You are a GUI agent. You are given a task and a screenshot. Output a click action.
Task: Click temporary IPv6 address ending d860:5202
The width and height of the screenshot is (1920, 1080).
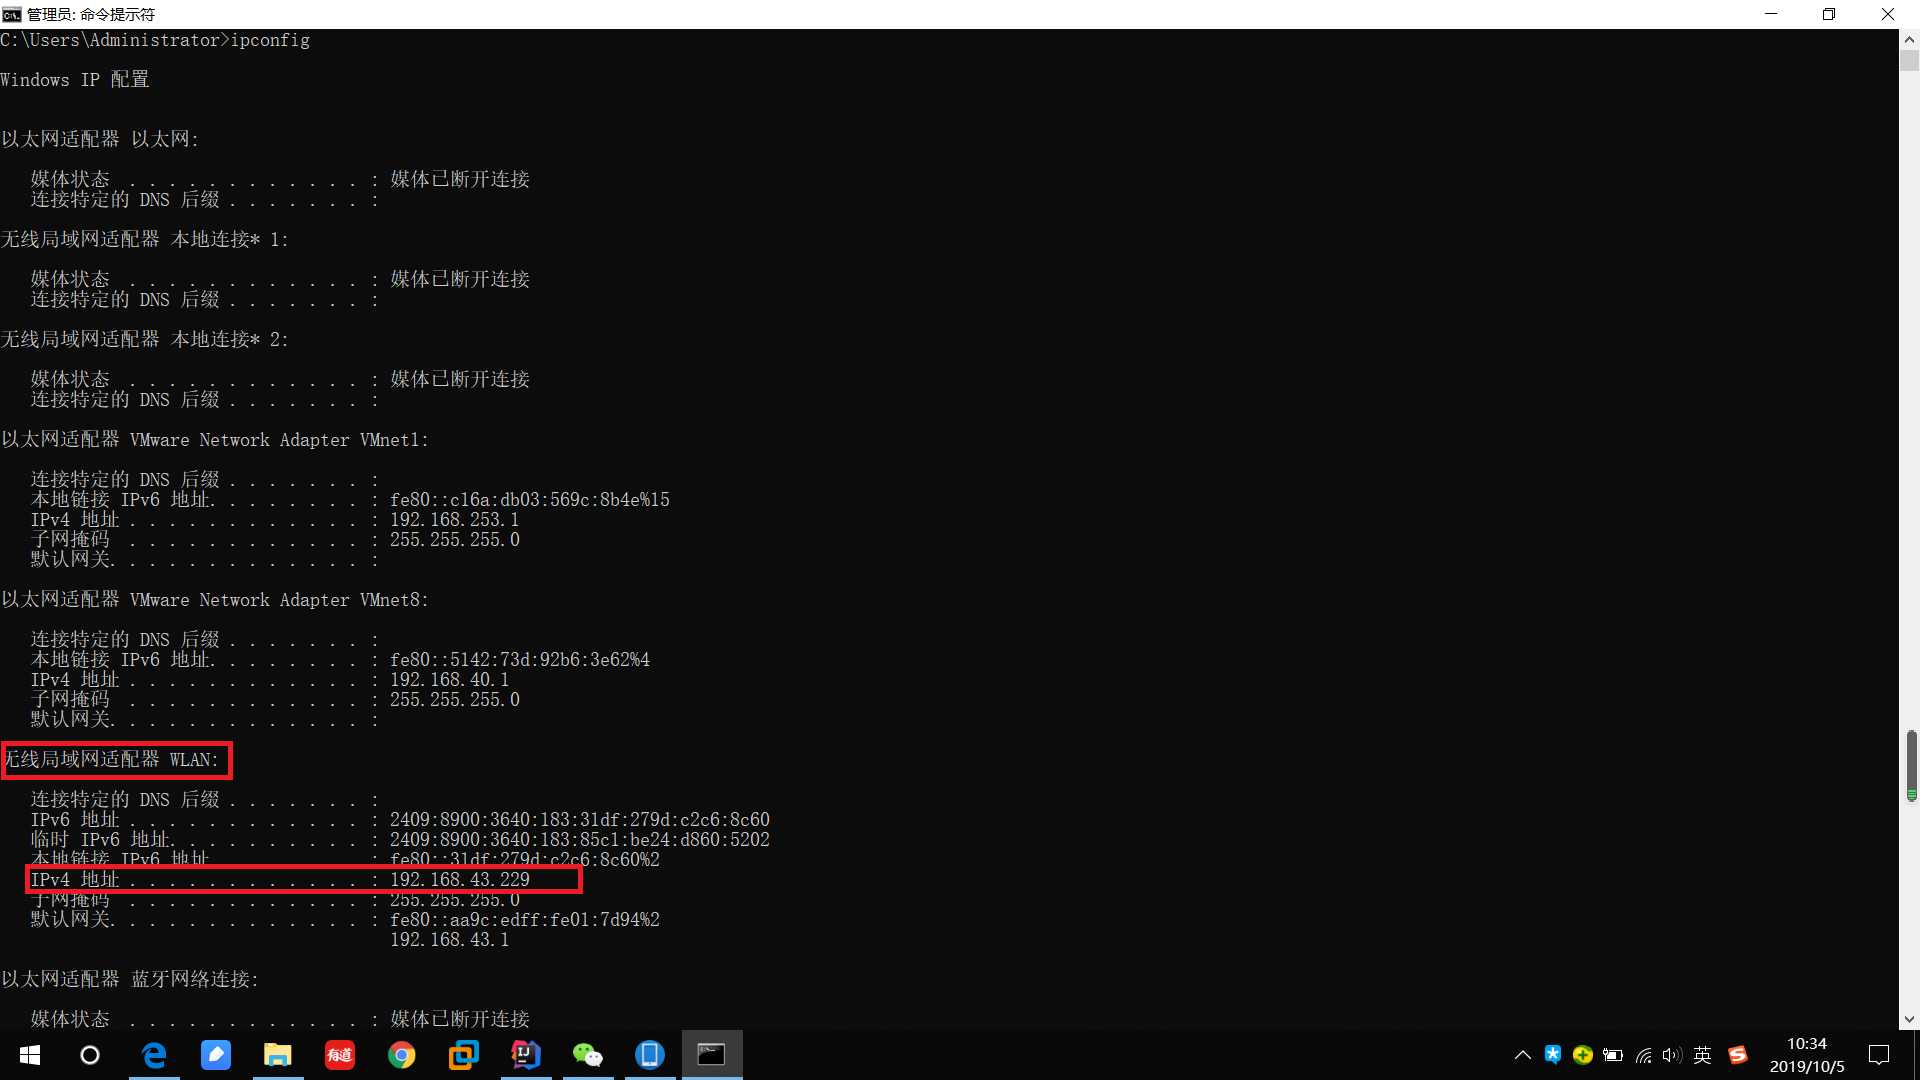pos(580,840)
